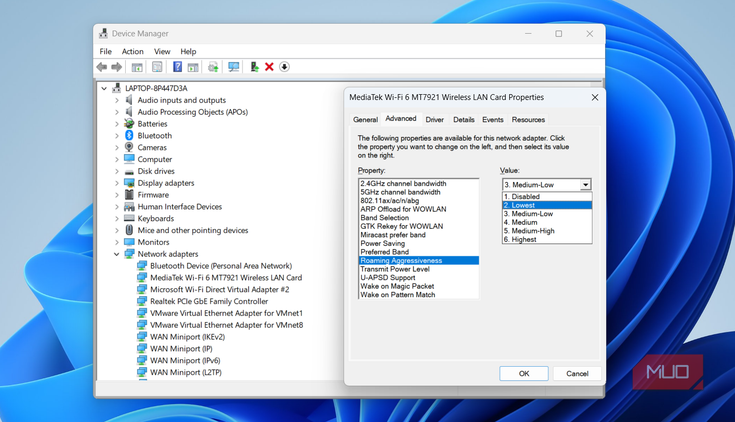This screenshot has height=422, width=735.
Task: Click the circled down-arrow Disable device icon
Action: click(284, 67)
